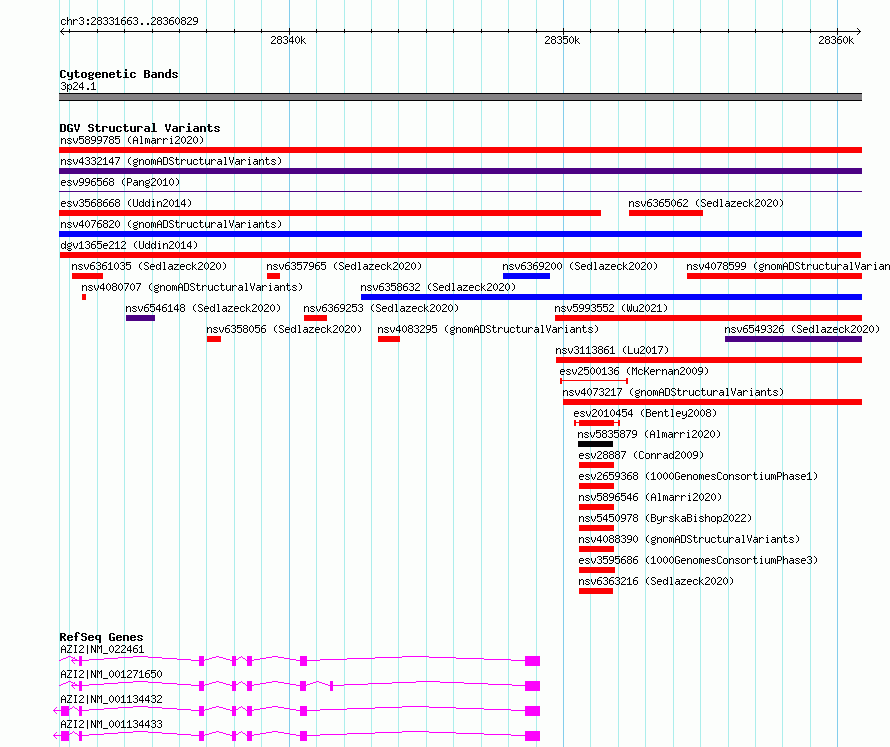Click the 28360k ruler tick label
This screenshot has height=747, width=890.
836,40
